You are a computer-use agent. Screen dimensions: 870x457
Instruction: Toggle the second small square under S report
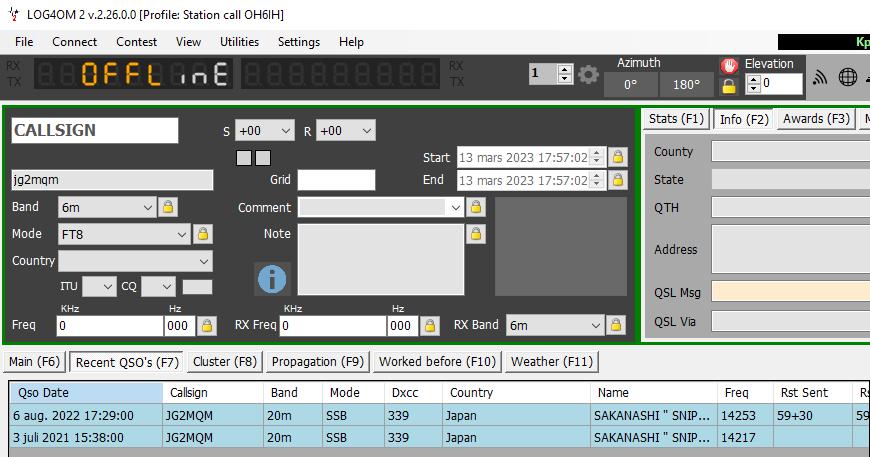pos(263,158)
